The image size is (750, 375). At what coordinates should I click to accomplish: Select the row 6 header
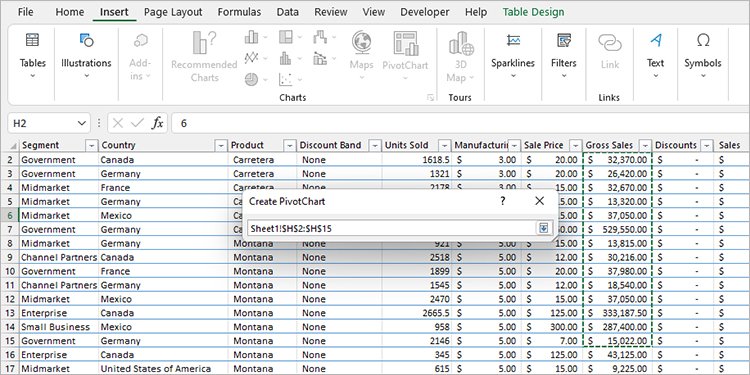[x=10, y=215]
